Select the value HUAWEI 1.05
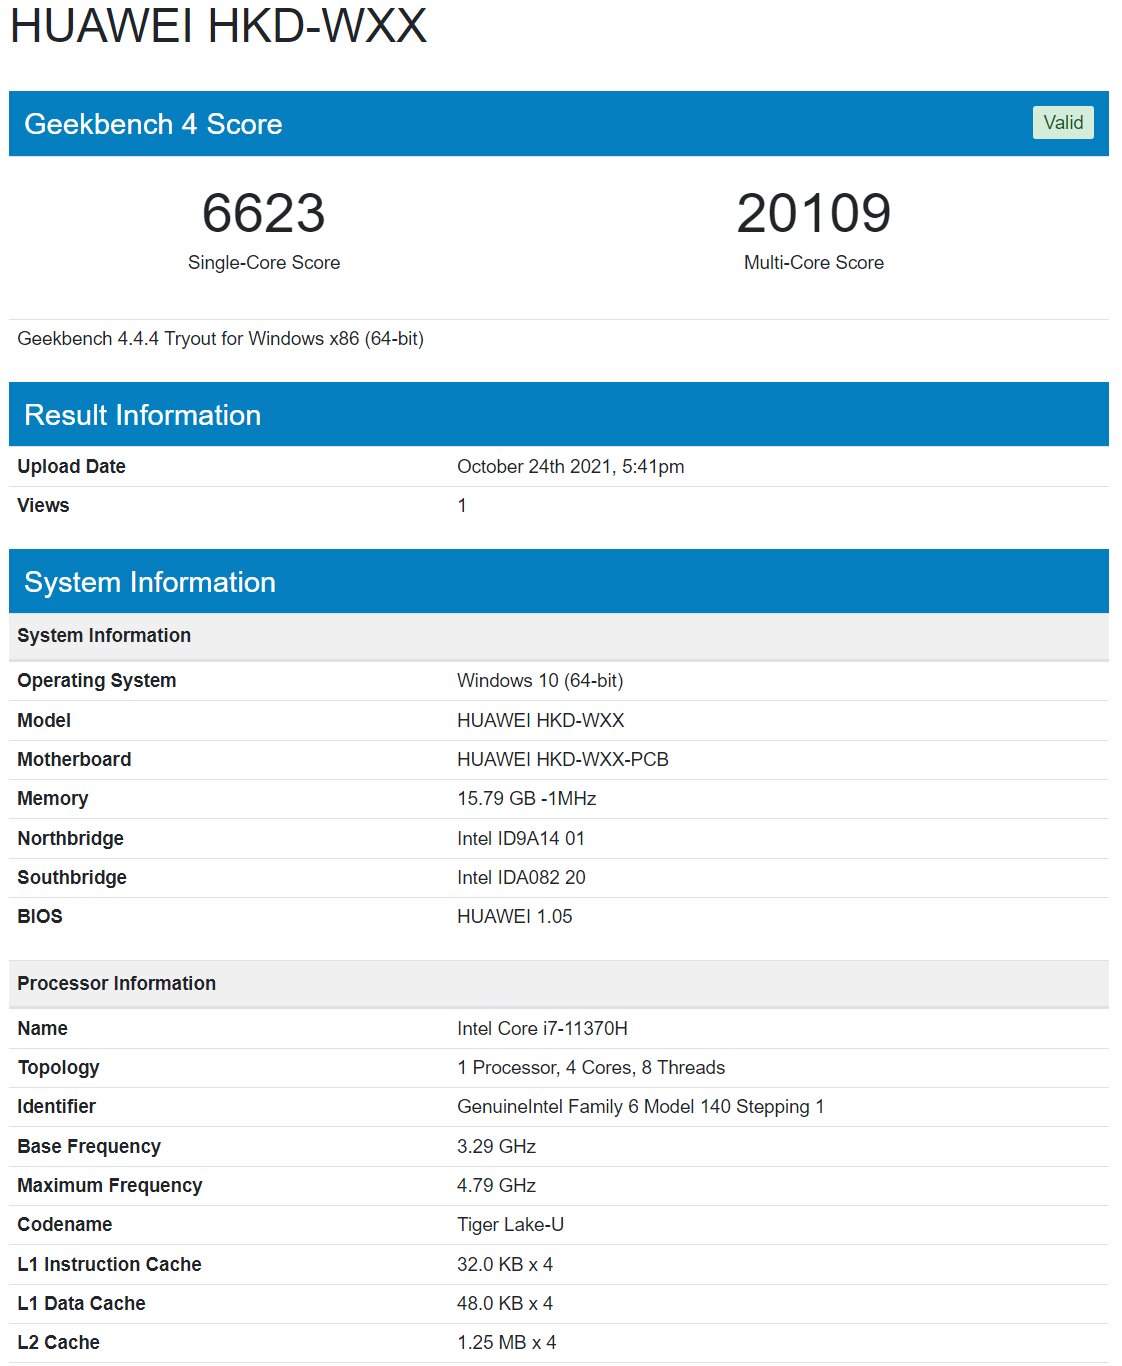Screen dimensions: 1122x1366 point(515,916)
